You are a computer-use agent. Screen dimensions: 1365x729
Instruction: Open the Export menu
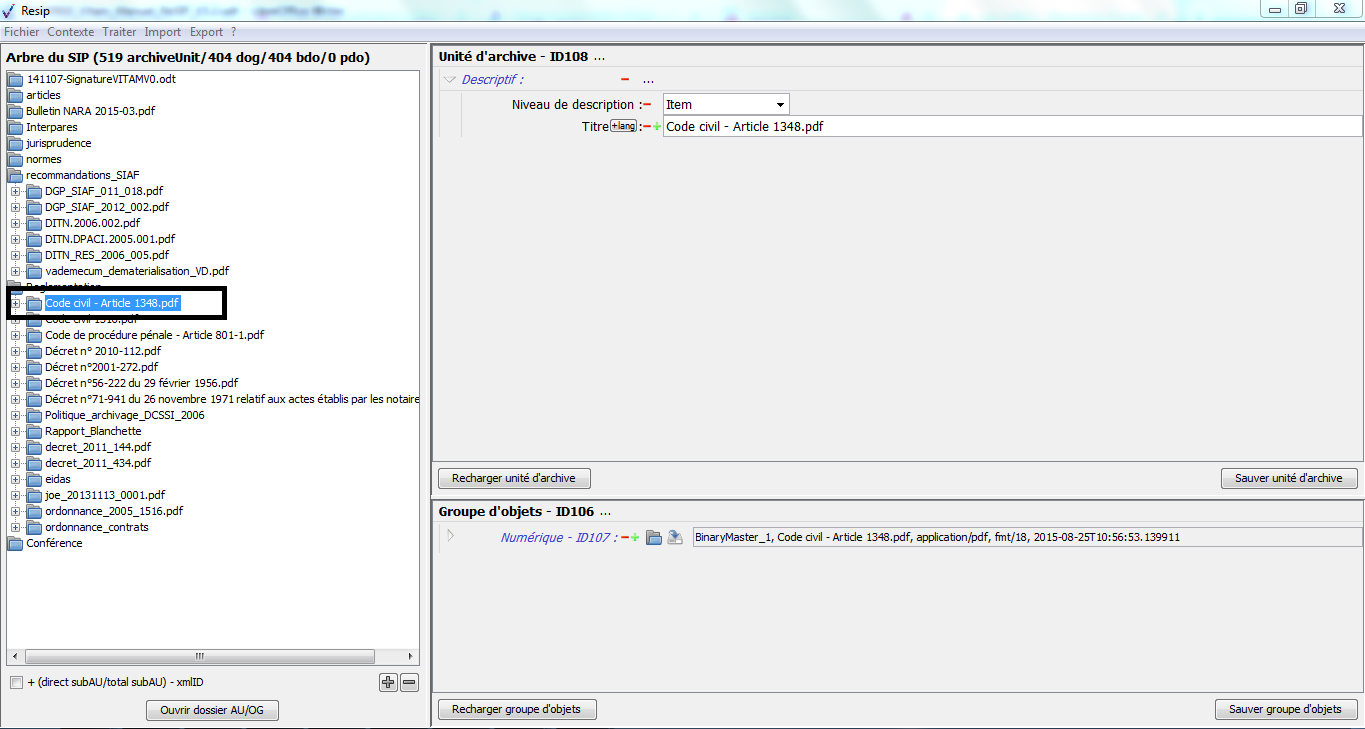click(206, 32)
